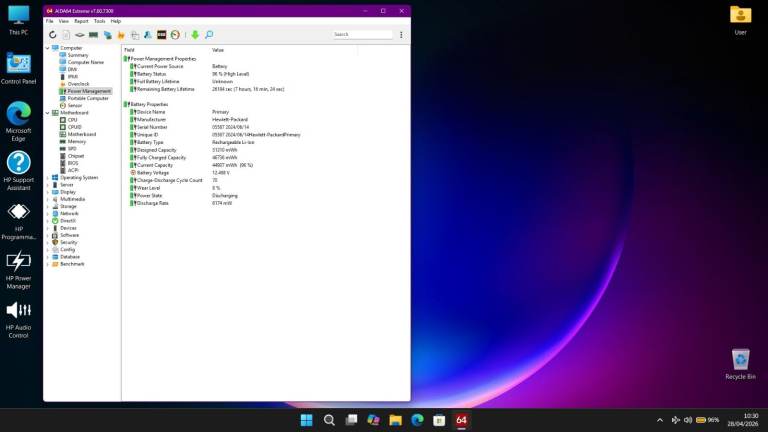Expand the DirectX node arrow
The image size is (768, 432).
pyautogui.click(x=48, y=221)
